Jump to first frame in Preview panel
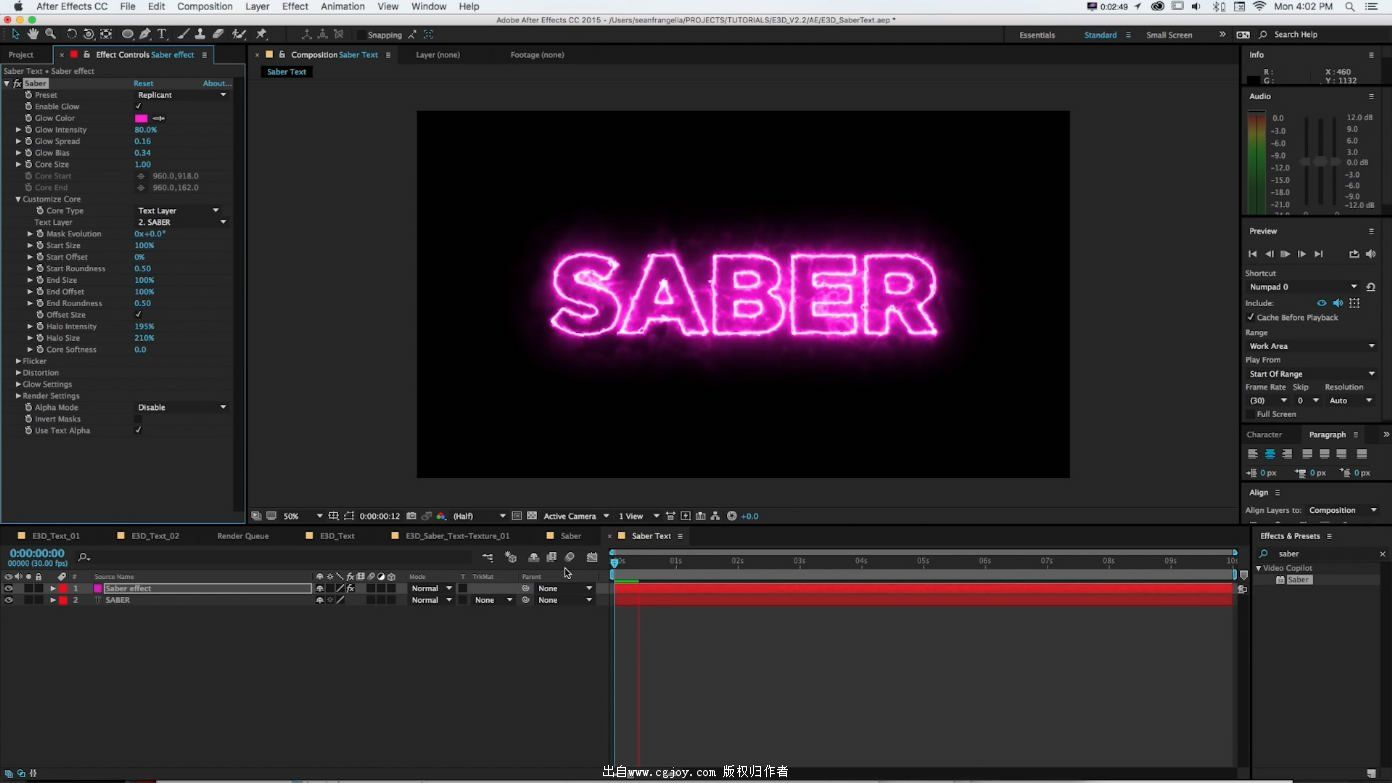Image resolution: width=1392 pixels, height=783 pixels. pyautogui.click(x=1252, y=254)
